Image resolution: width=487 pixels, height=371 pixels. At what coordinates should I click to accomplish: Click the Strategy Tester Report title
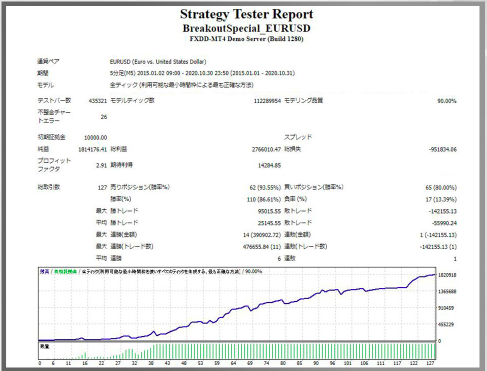click(247, 14)
